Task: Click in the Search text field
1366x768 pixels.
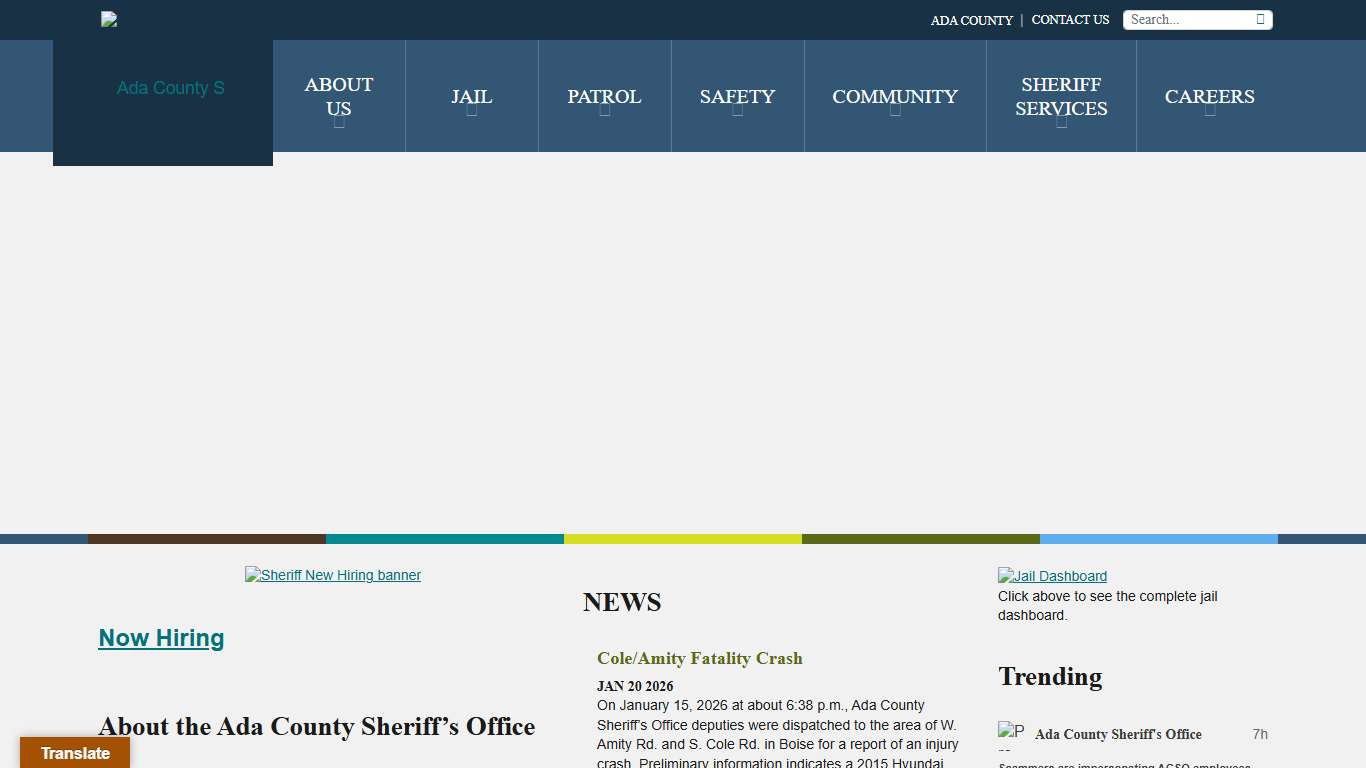Action: [1188, 19]
